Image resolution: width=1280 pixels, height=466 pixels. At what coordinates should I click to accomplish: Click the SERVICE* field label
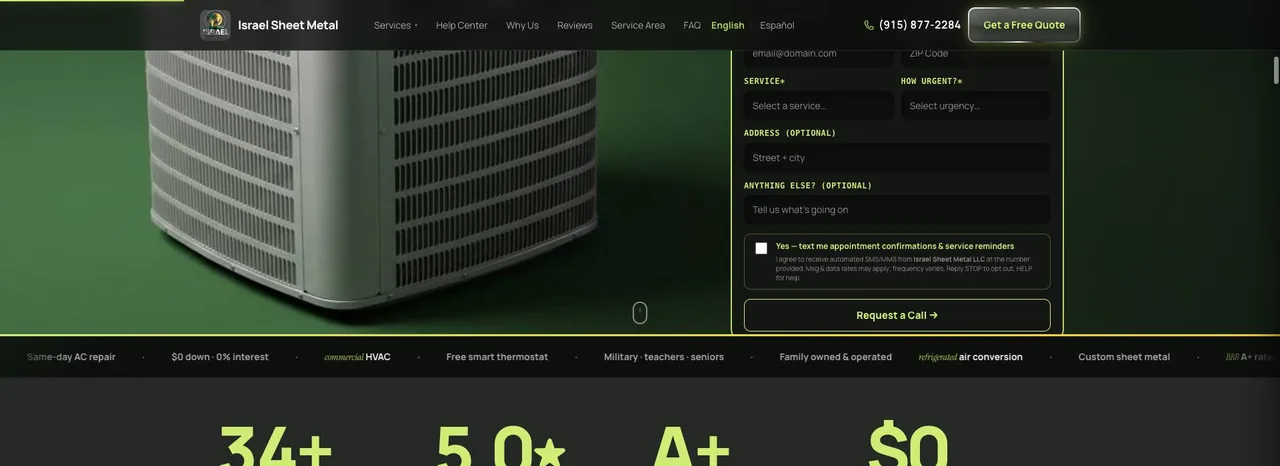coord(765,81)
